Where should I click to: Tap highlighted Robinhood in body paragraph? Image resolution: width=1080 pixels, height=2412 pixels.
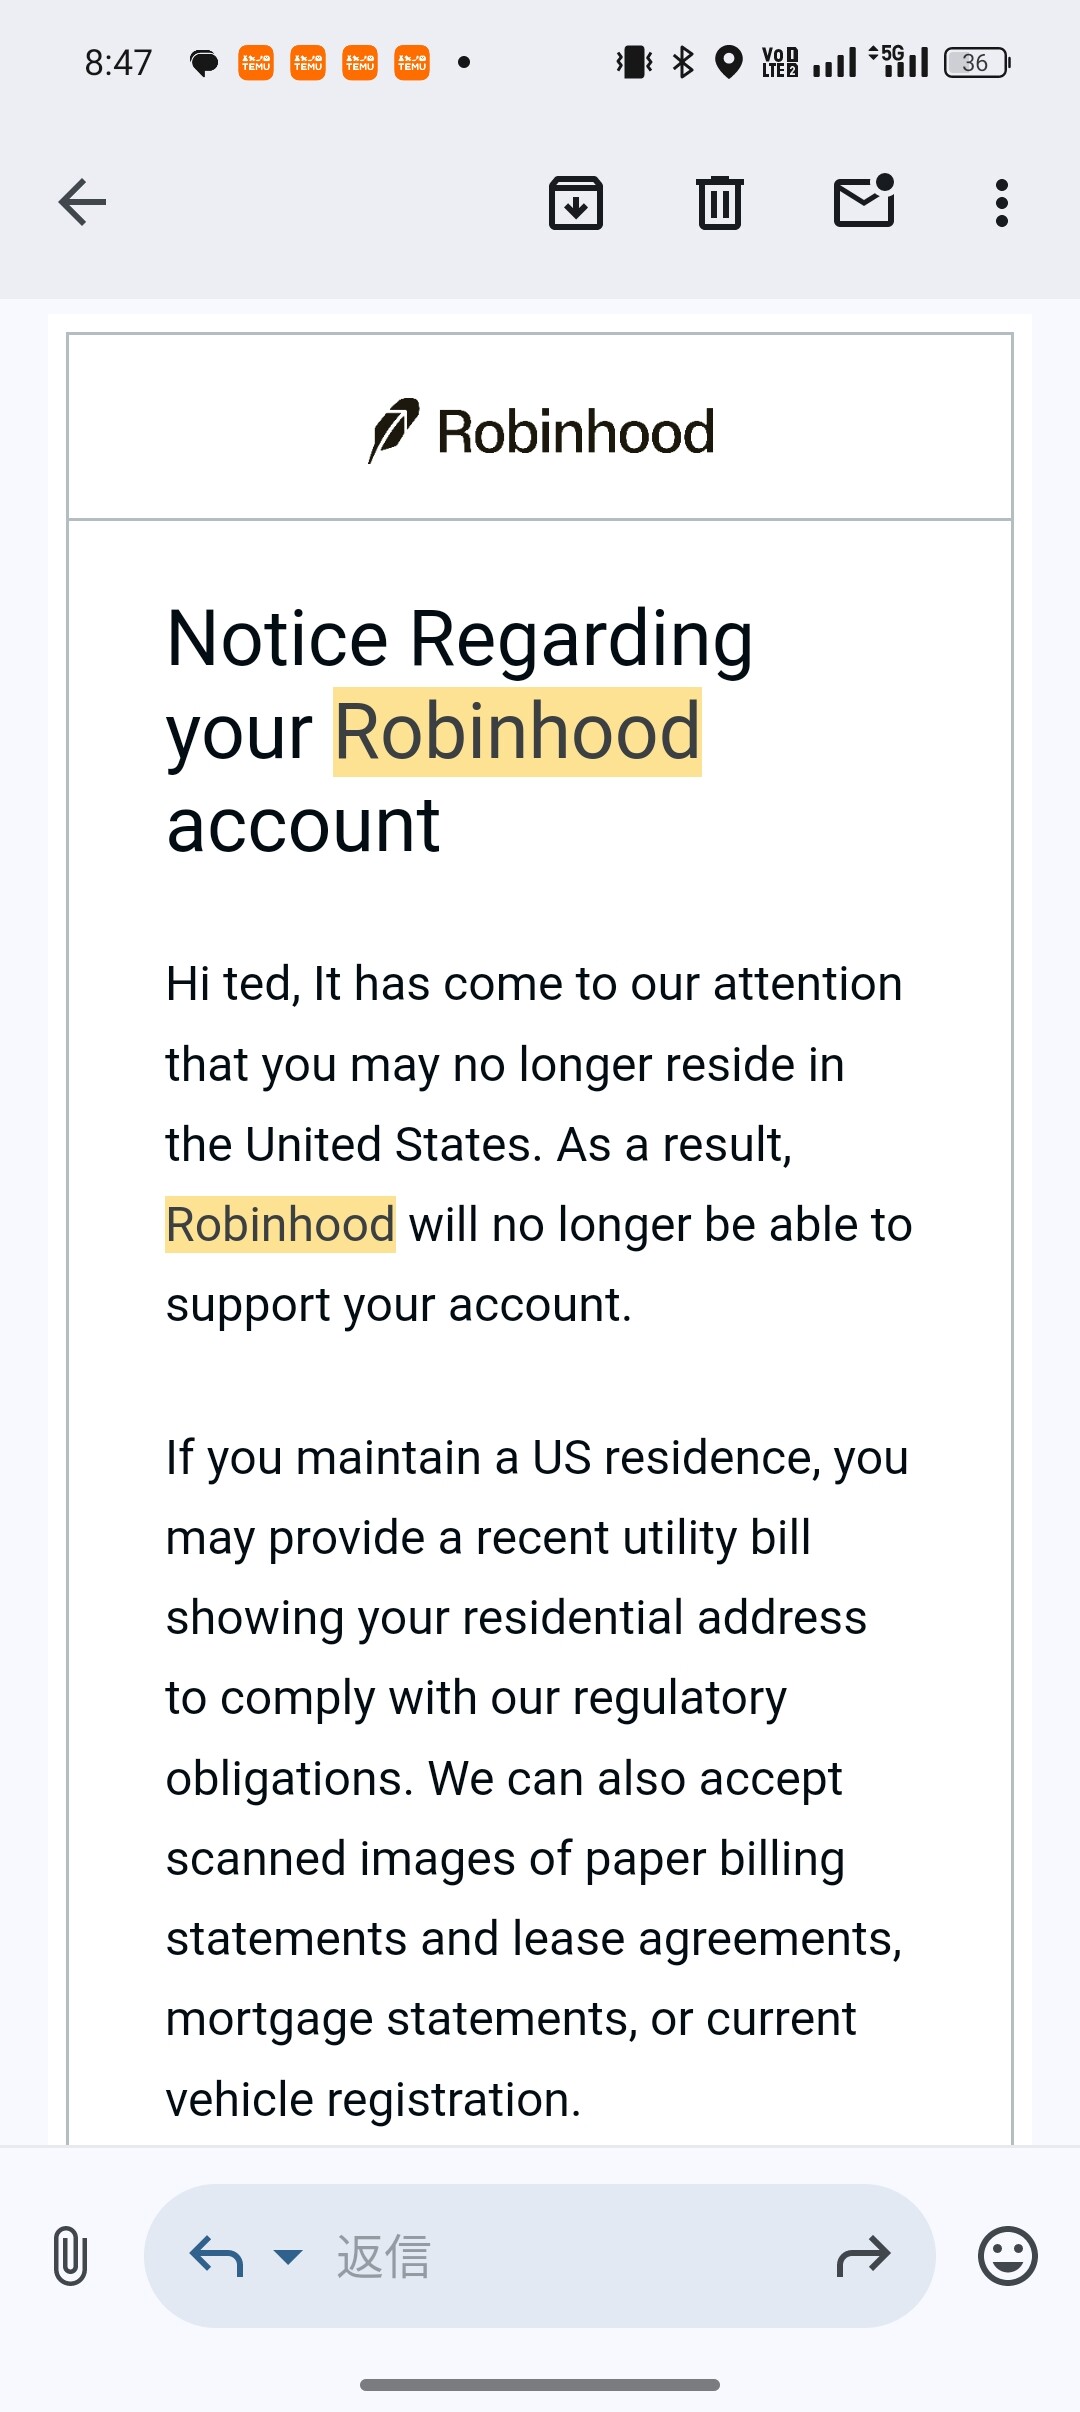pyautogui.click(x=281, y=1224)
